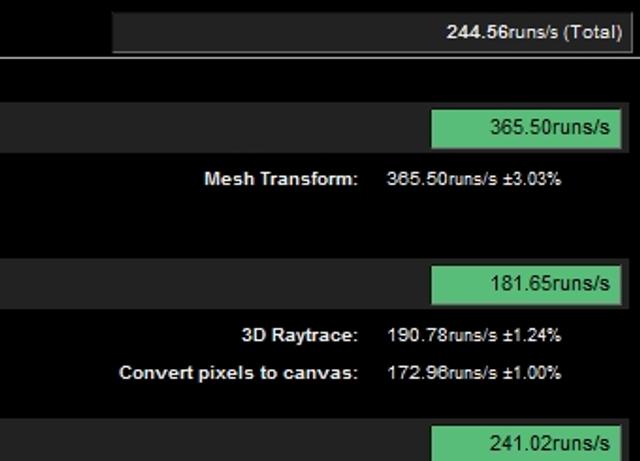Click the Mesh Transform test label
Screen dimensions: 640x461
[x=280, y=180]
